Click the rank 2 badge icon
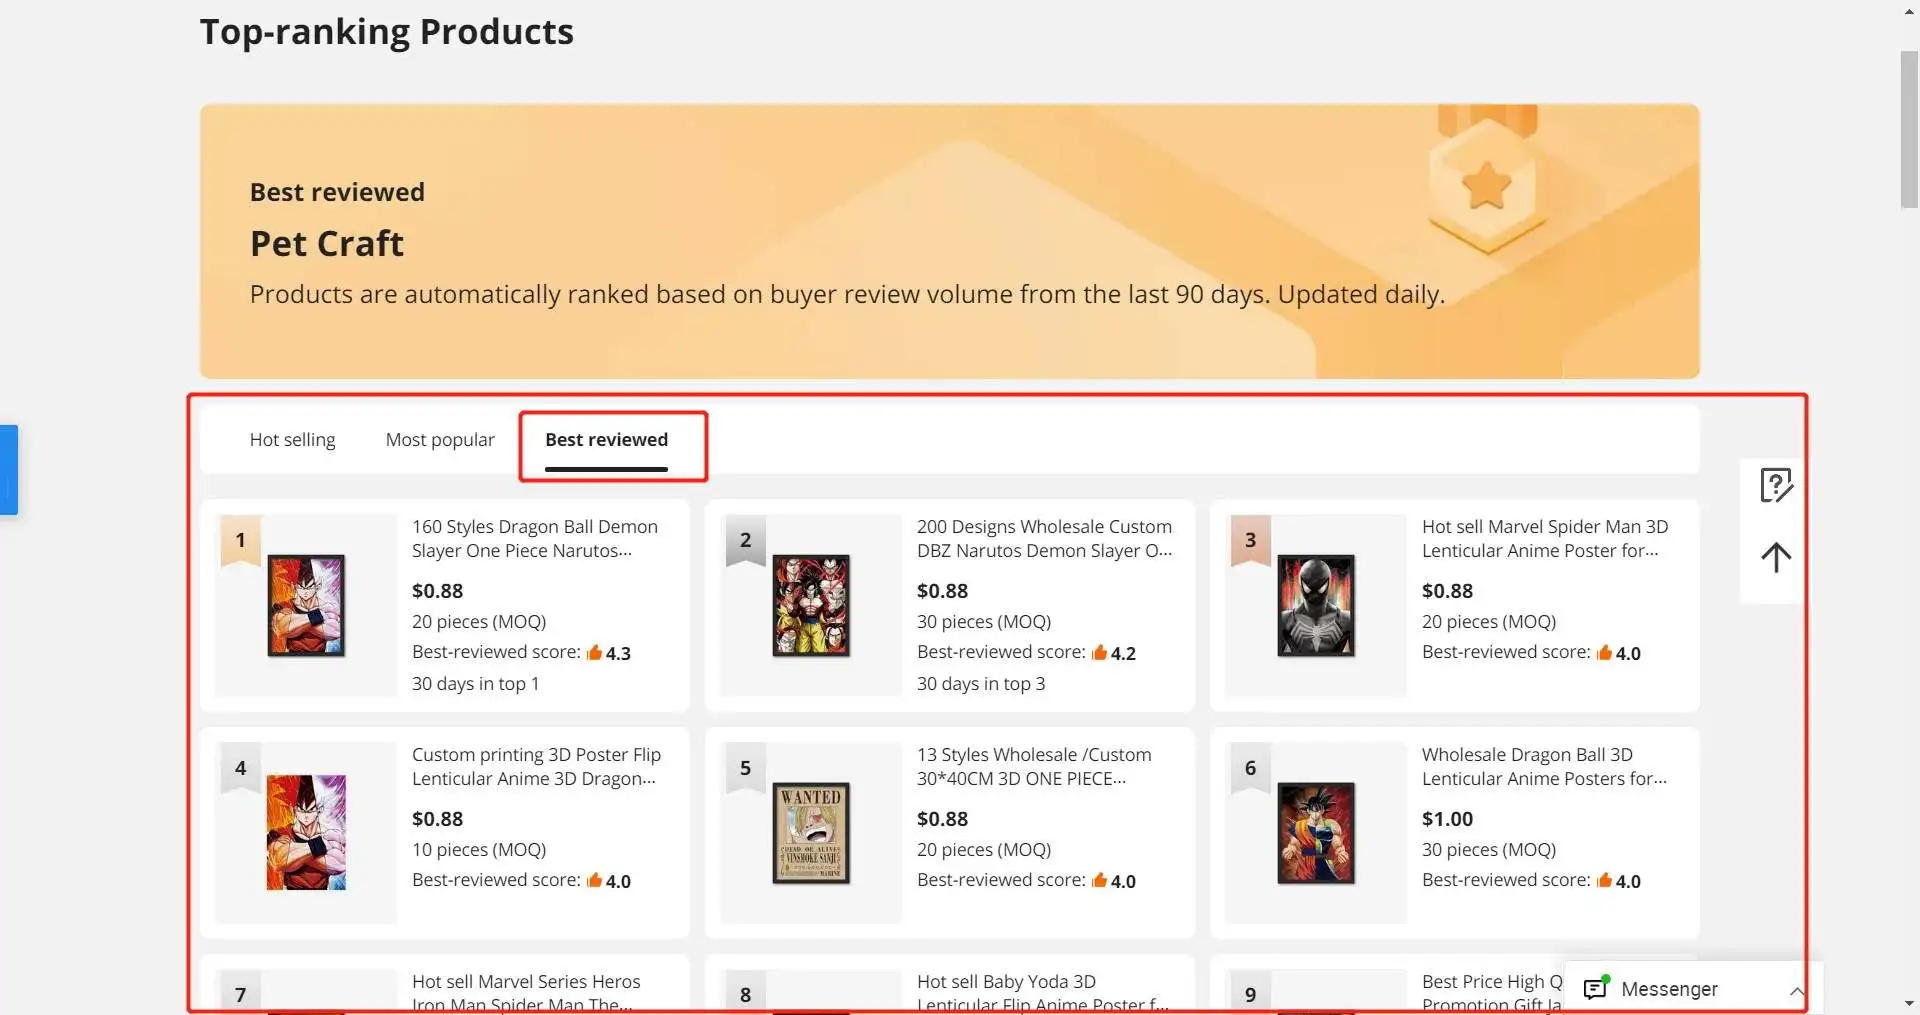Screen dimensions: 1920x1015 745,541
